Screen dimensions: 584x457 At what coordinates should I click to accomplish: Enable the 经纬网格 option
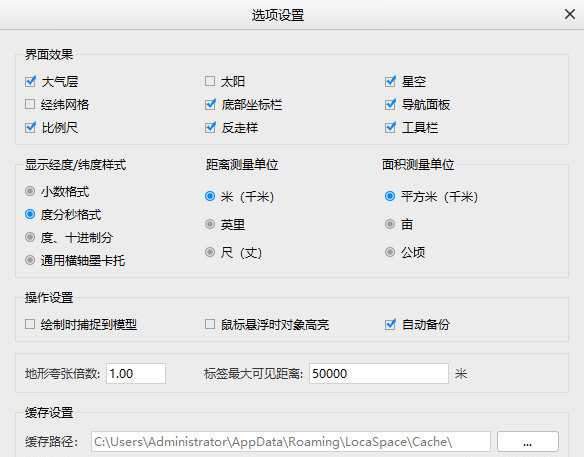click(x=30, y=104)
